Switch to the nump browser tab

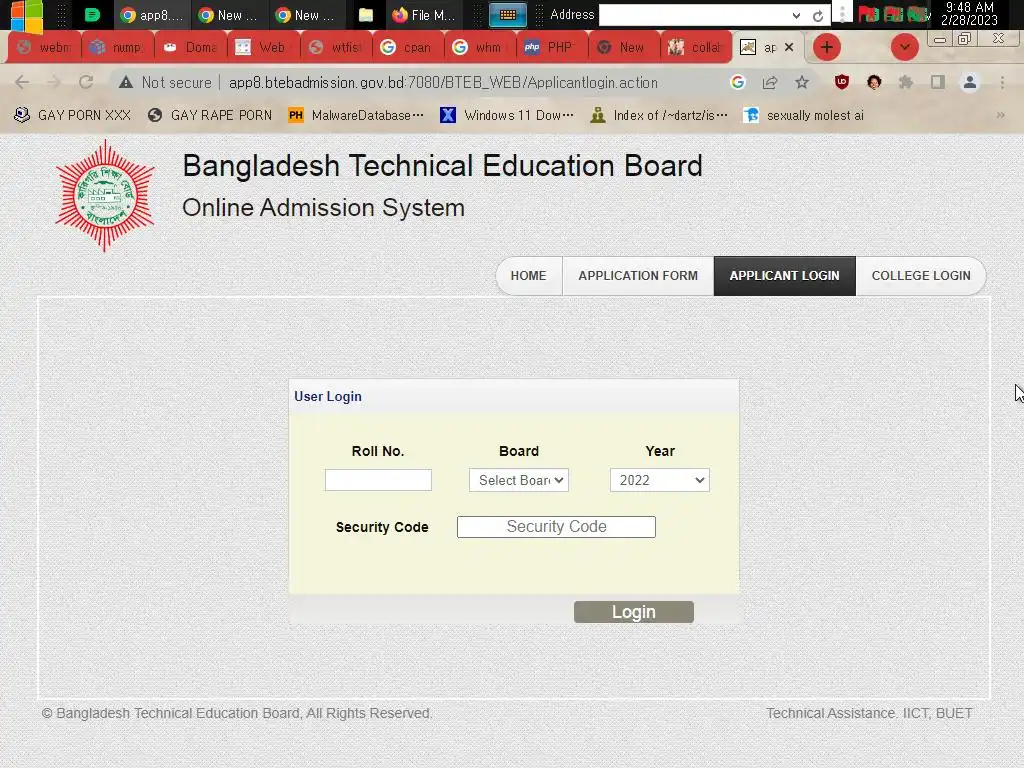117,47
